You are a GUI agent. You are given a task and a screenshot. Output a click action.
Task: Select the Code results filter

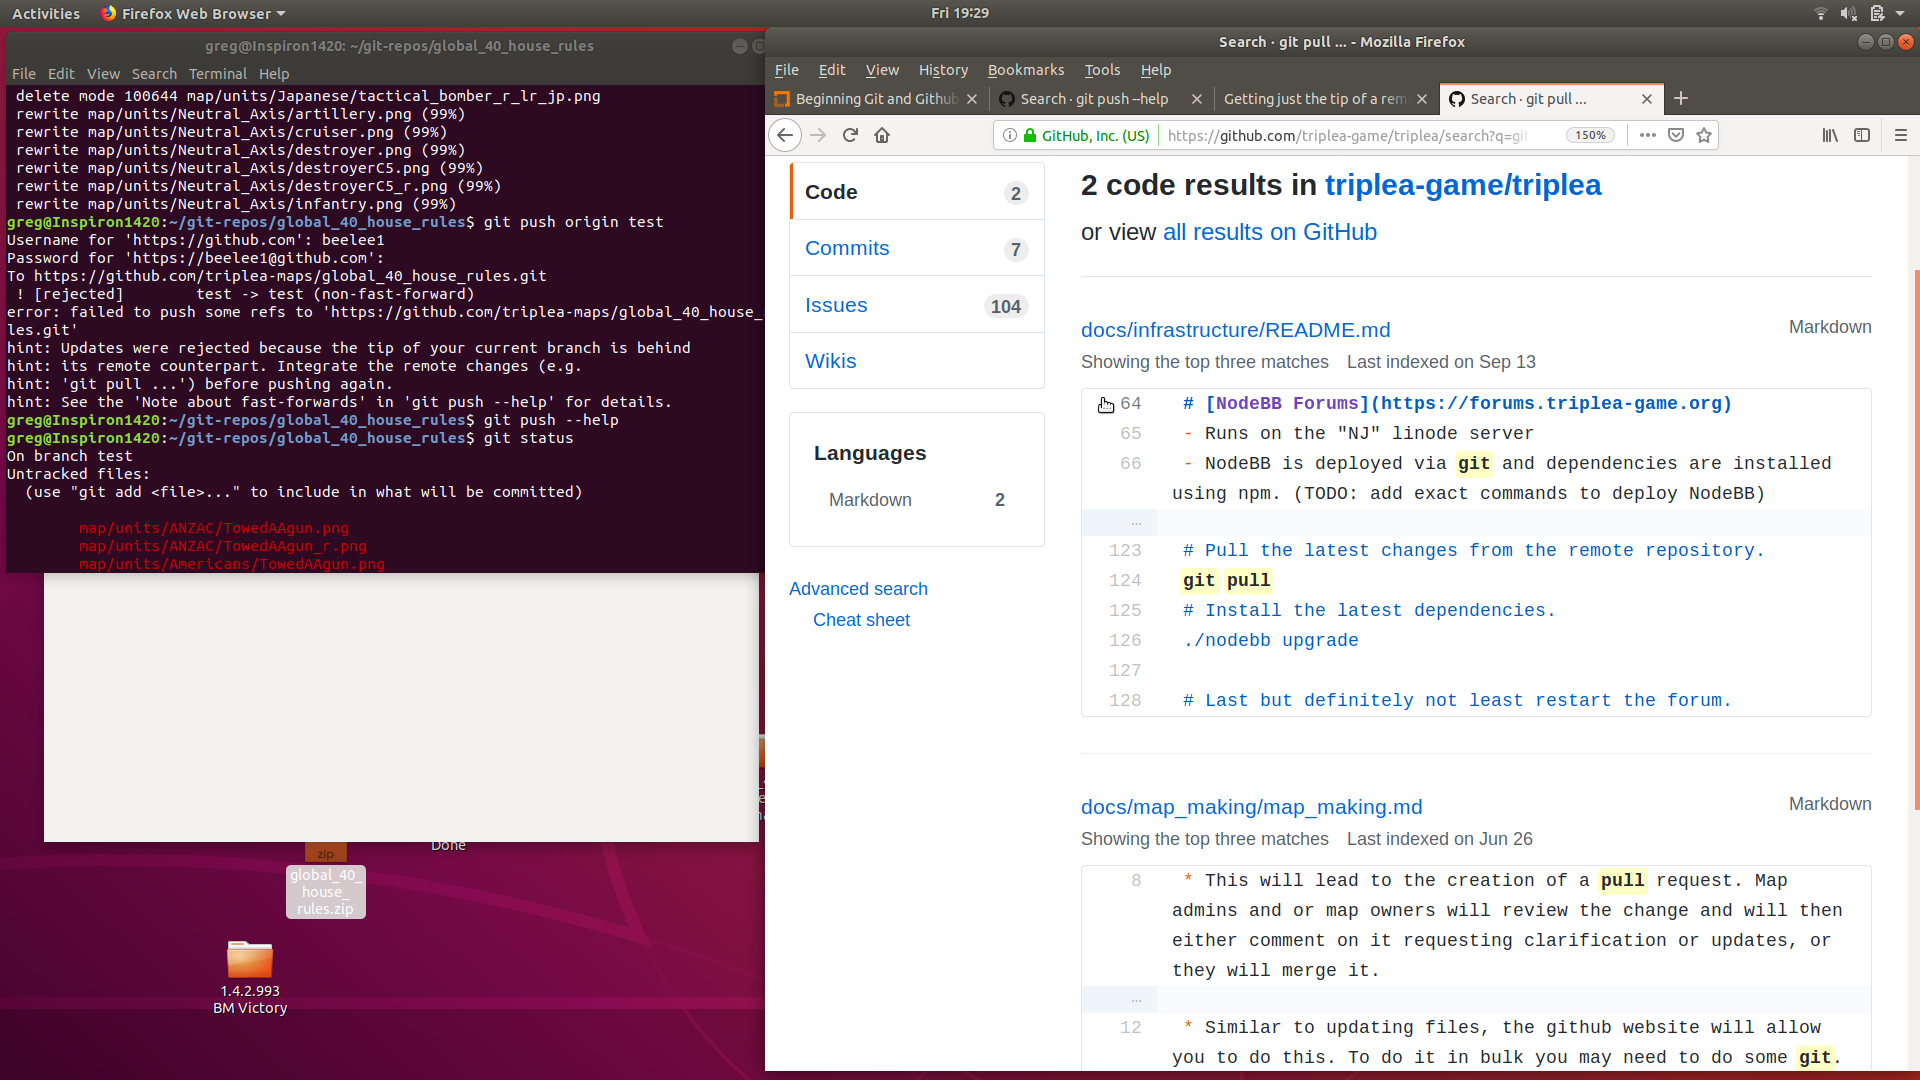tap(917, 192)
